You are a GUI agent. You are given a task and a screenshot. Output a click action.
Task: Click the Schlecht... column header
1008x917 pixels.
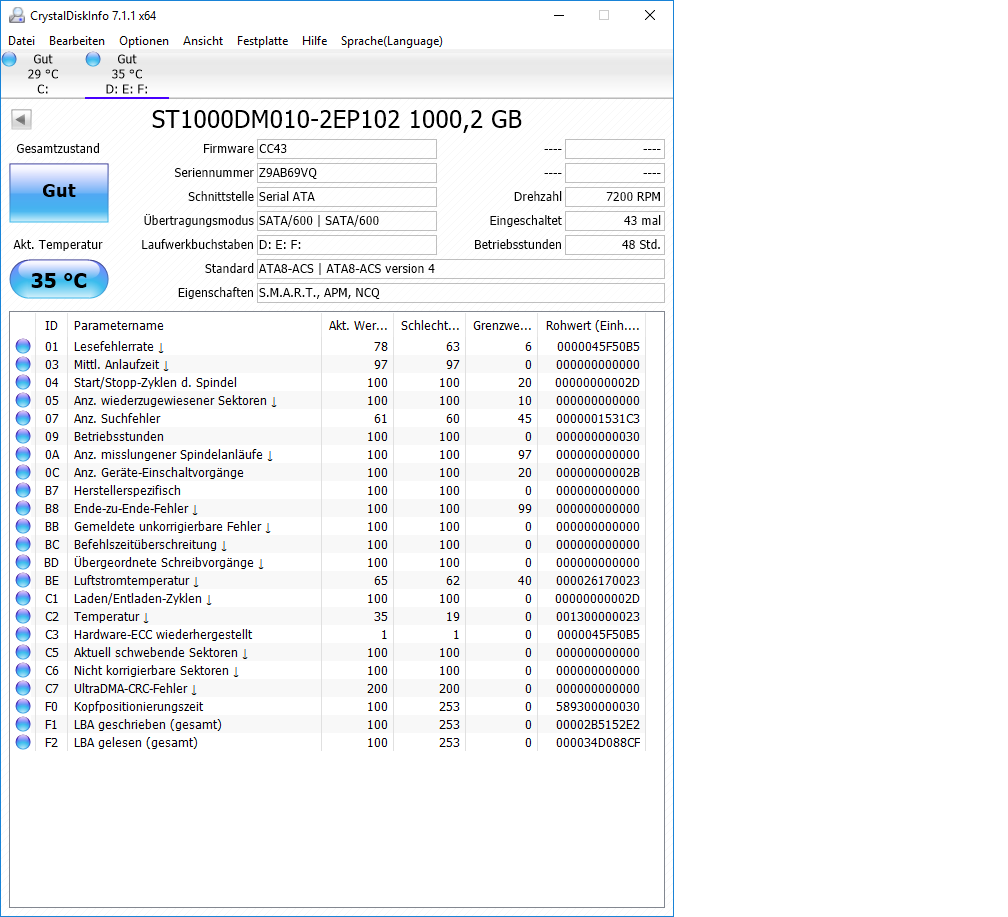click(429, 325)
